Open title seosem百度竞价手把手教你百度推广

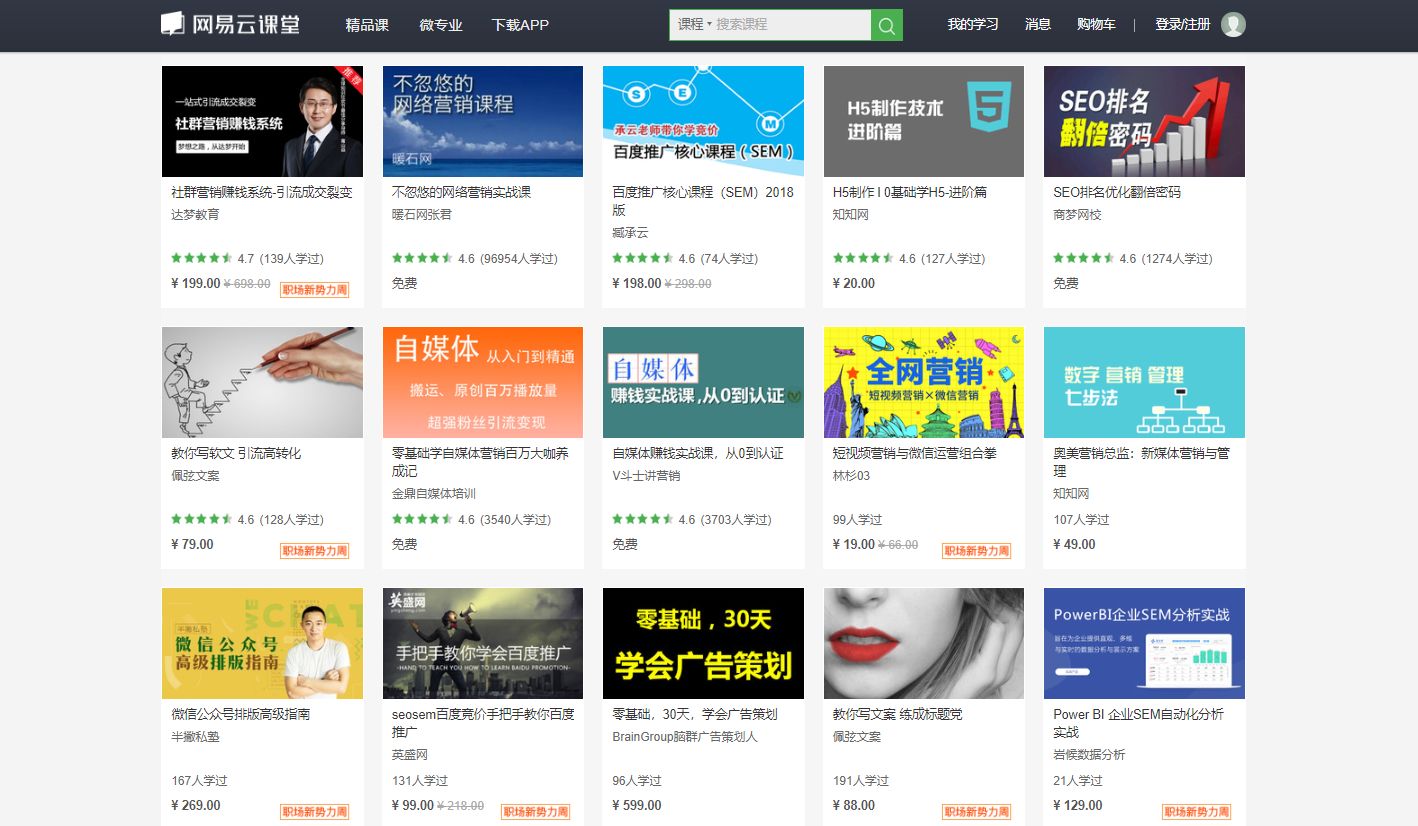tap(483, 723)
